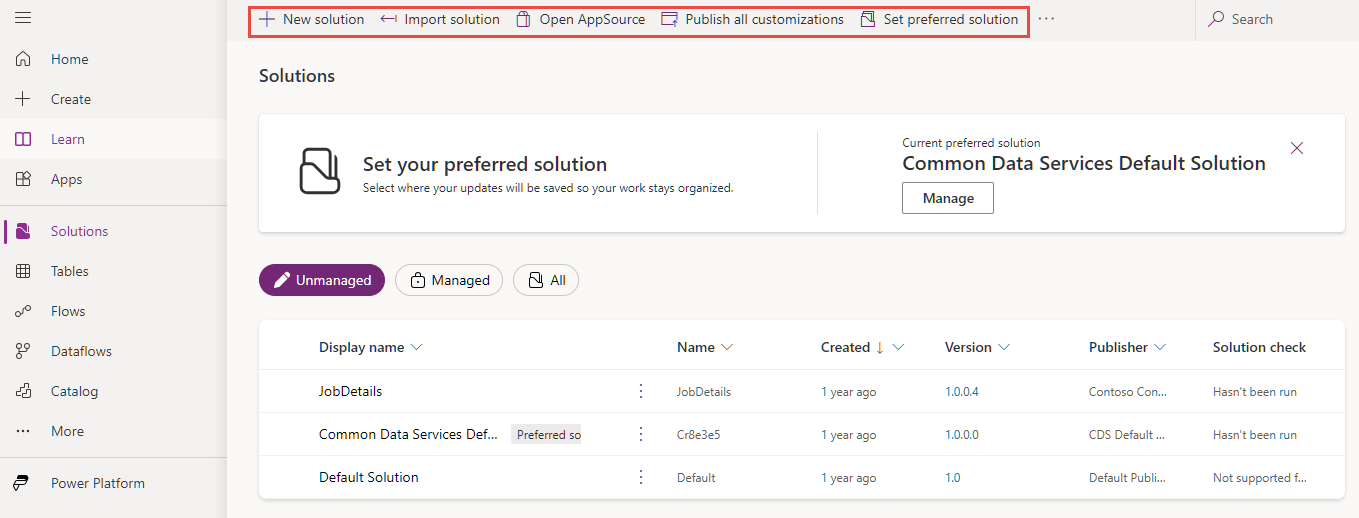Open more options for JobDetails
1359x518 pixels.
pos(641,391)
